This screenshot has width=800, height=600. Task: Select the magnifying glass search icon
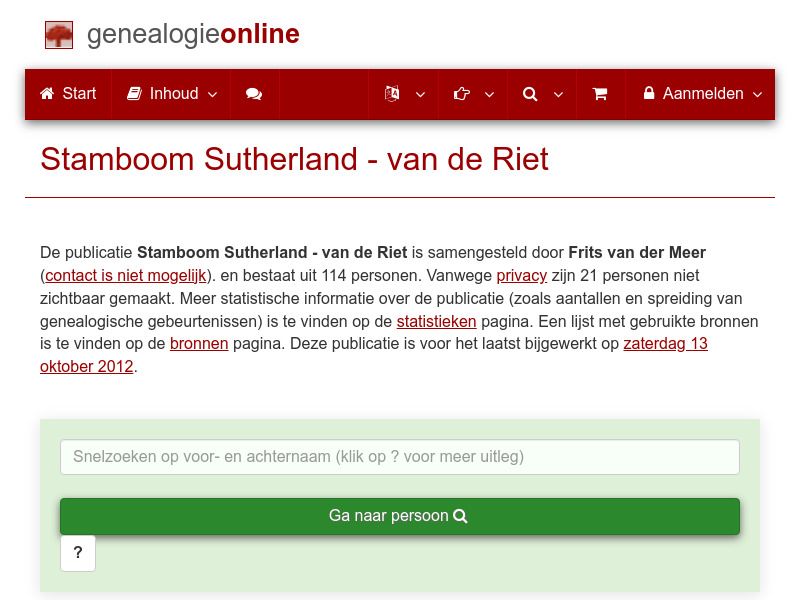[x=530, y=94]
